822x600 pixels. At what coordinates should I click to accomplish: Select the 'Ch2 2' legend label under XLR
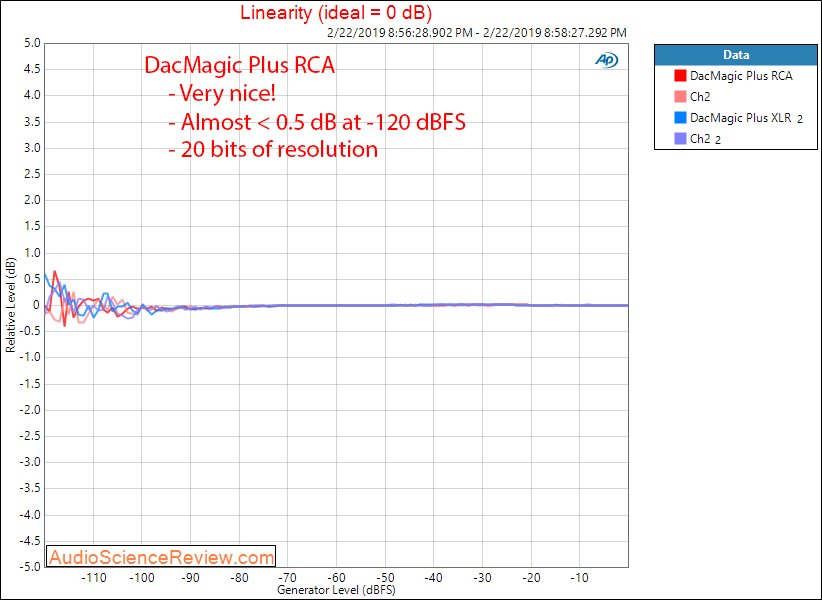click(x=705, y=139)
